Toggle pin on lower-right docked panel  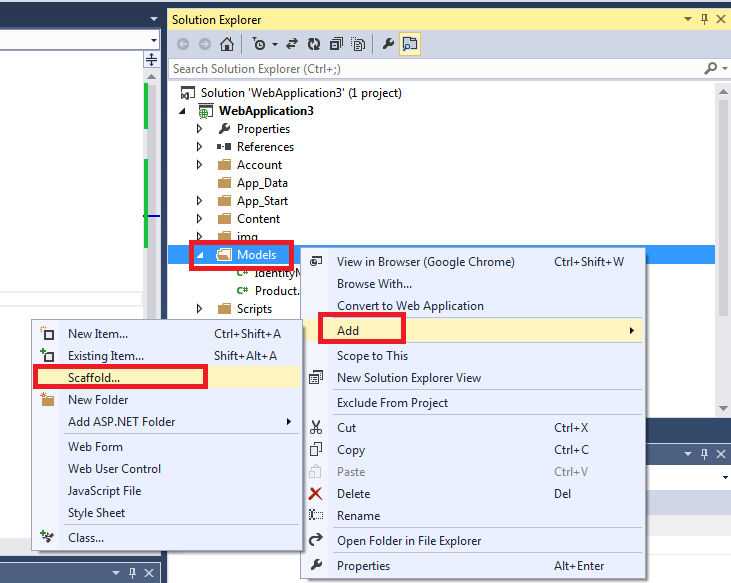pyautogui.click(x=704, y=453)
